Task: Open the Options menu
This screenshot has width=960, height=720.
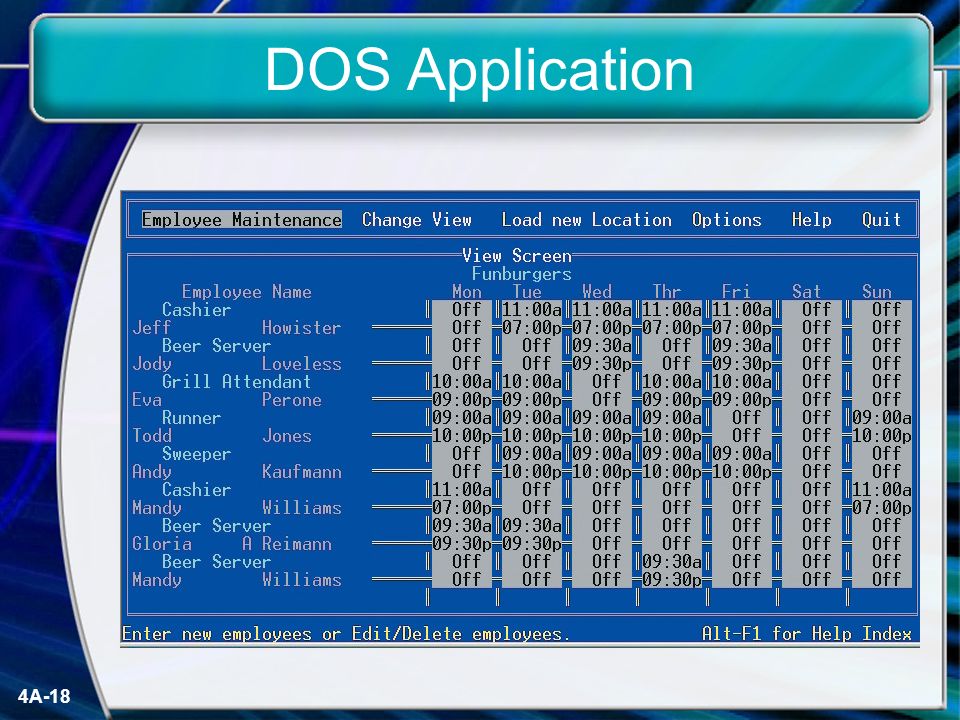Action: (727, 220)
